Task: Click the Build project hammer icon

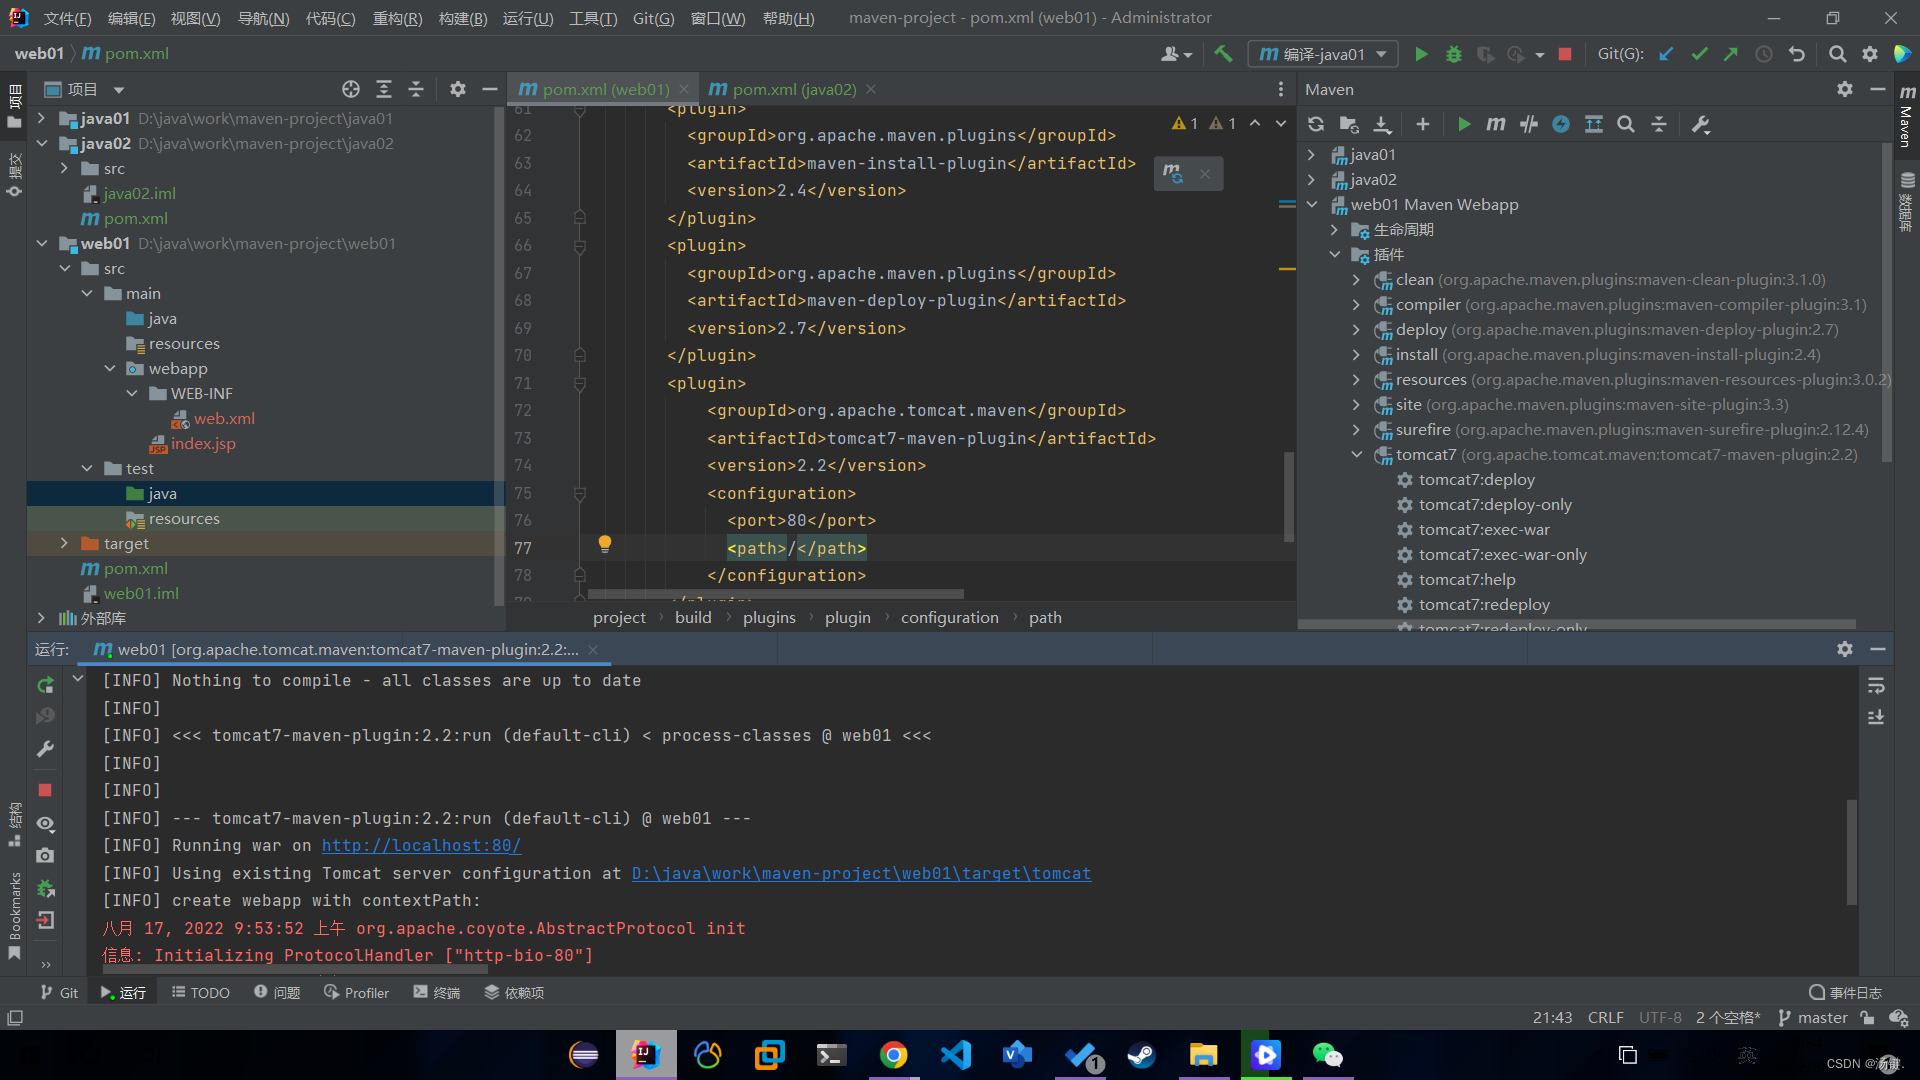Action: (1223, 54)
